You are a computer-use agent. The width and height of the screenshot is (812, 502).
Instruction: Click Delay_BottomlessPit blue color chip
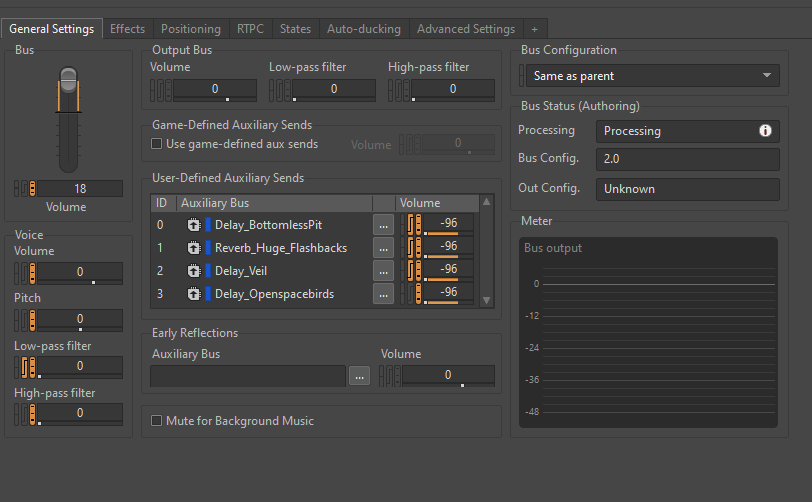(208, 225)
